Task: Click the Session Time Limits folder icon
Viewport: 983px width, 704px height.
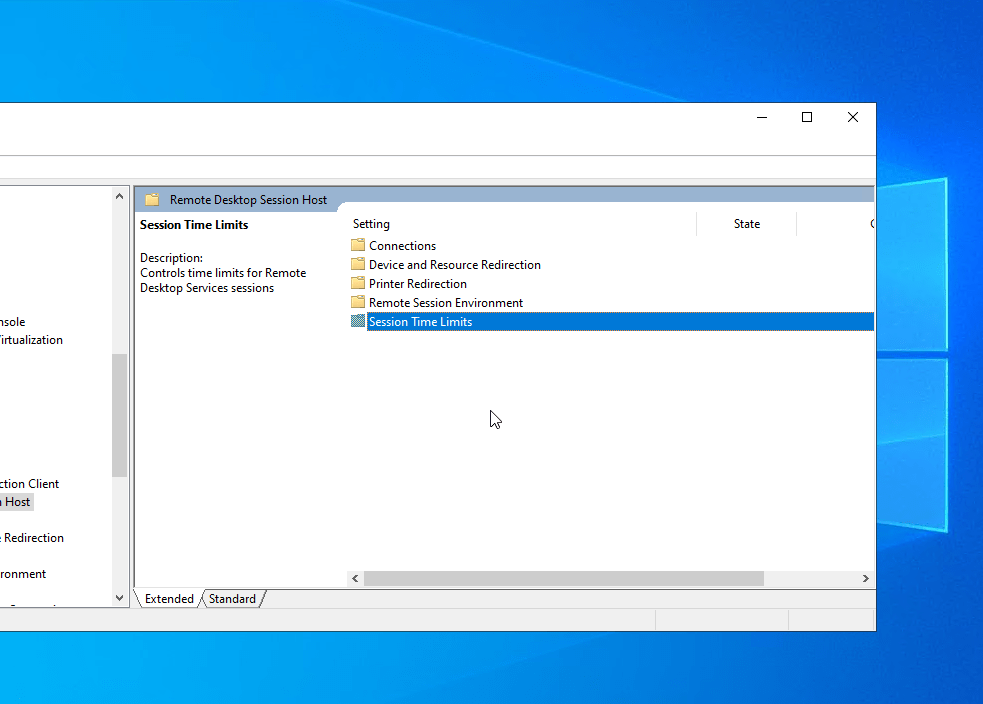Action: 358,321
